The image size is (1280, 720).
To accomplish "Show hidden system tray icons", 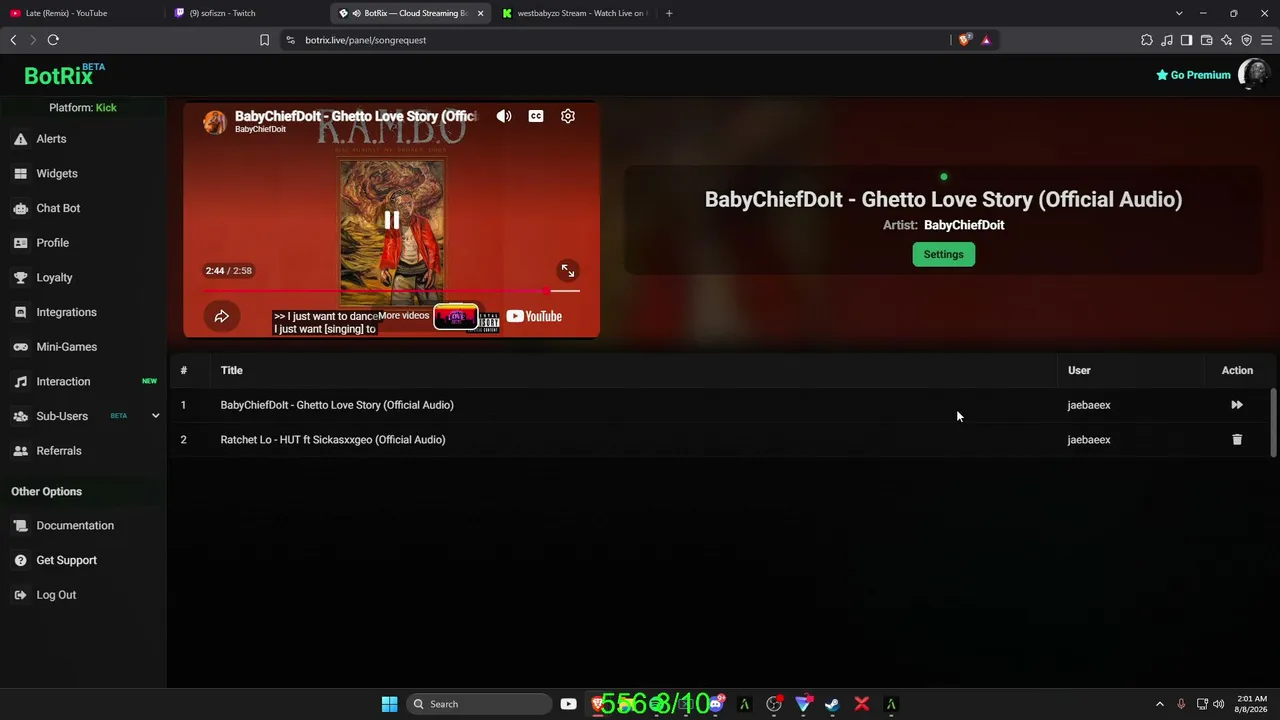I will [1160, 704].
